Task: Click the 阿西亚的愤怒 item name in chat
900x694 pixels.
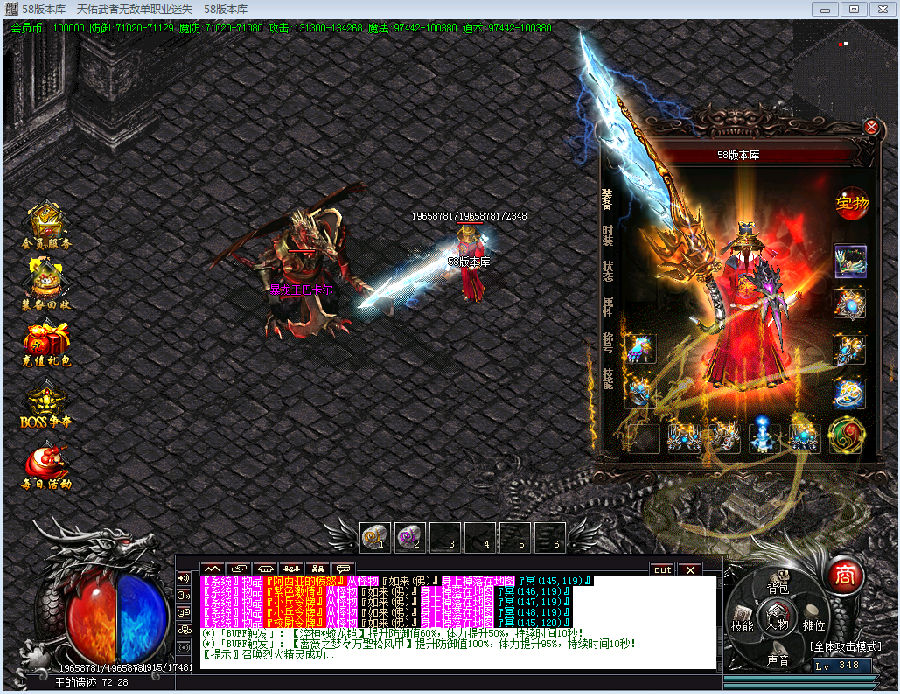Action: [304, 581]
